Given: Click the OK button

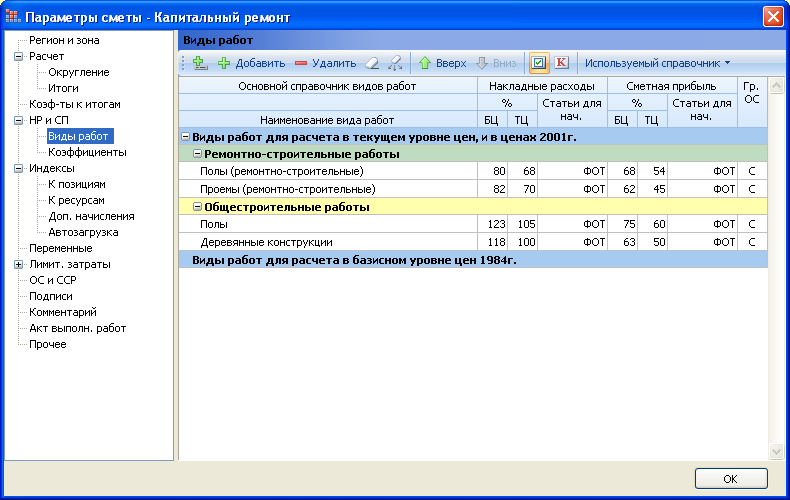Looking at the screenshot, I should (731, 479).
